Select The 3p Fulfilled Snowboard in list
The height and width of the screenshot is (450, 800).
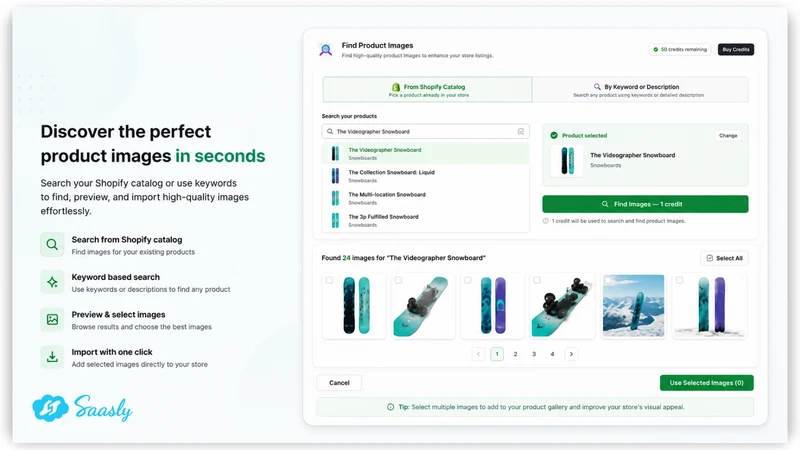pos(426,220)
